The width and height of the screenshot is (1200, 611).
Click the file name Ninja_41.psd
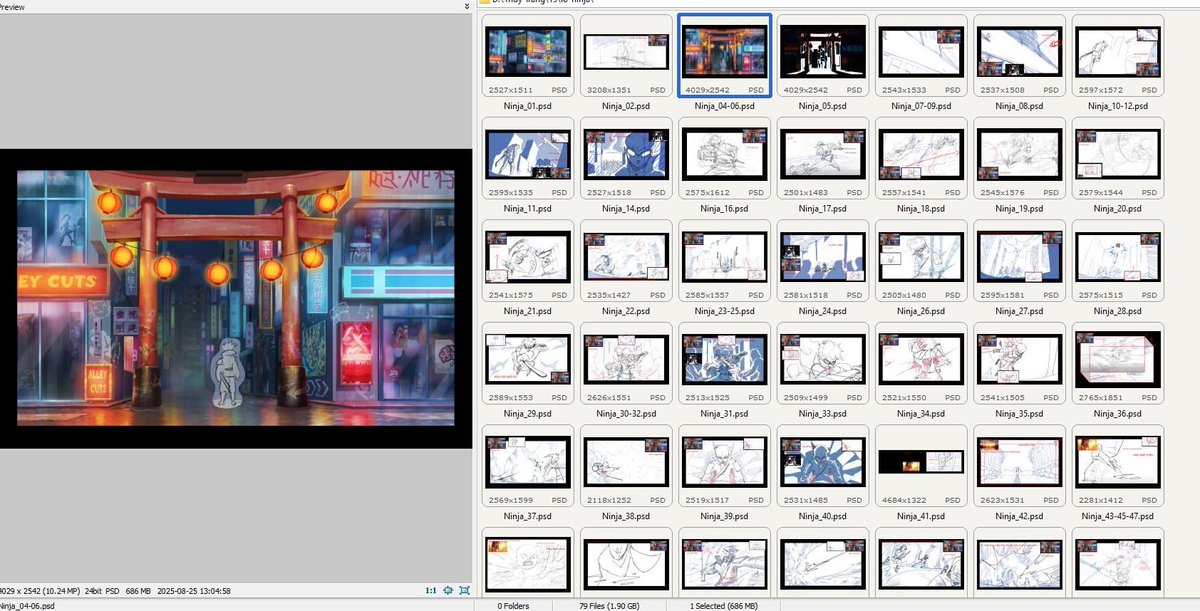(920, 516)
